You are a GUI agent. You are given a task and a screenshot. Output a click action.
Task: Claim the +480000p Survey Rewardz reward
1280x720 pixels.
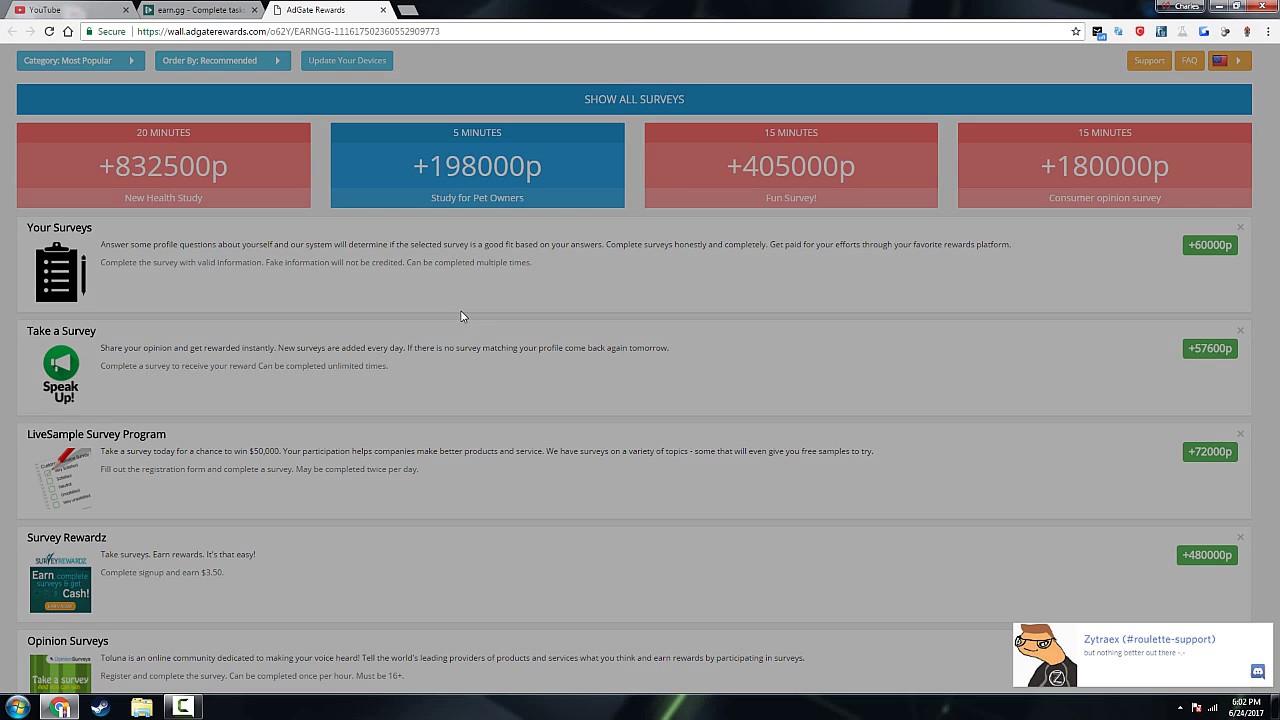(x=1207, y=555)
